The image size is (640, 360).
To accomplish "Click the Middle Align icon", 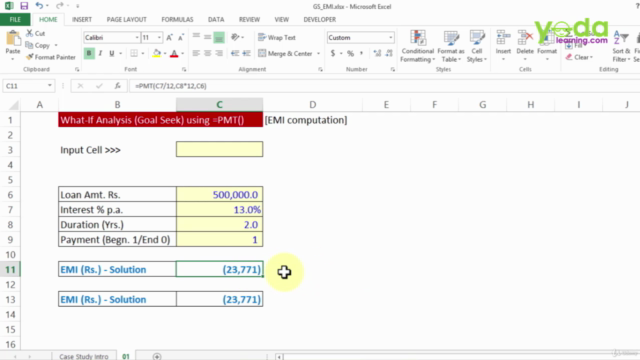I will coord(207,37).
